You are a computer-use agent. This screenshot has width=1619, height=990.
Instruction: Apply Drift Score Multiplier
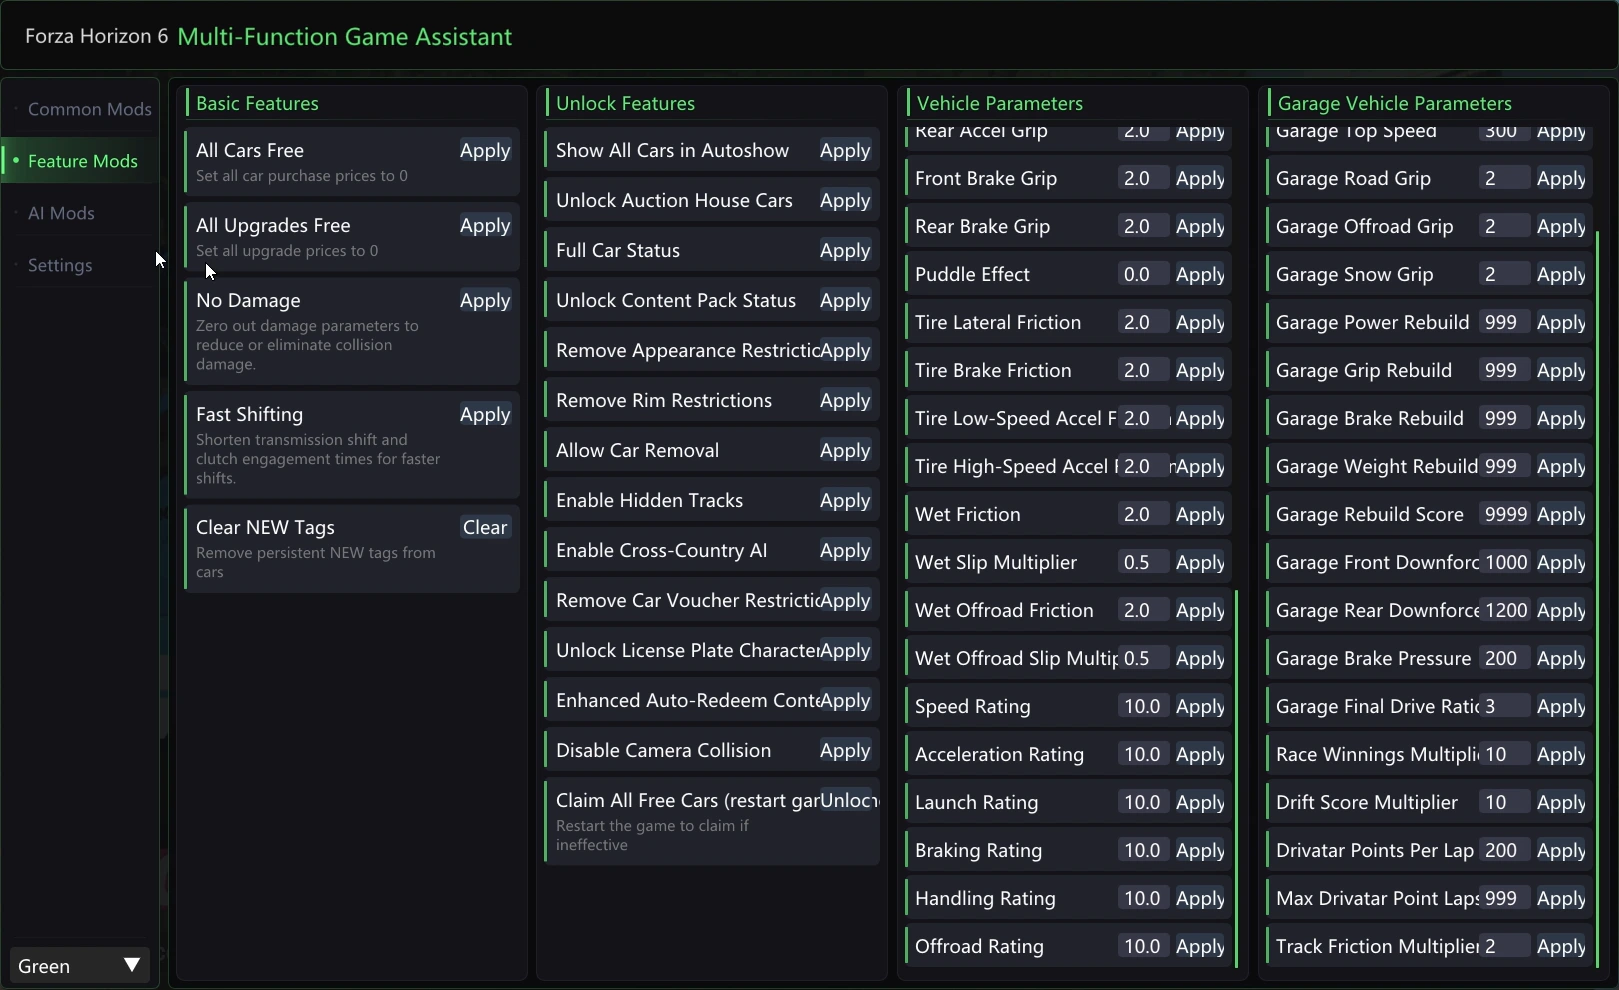pyautogui.click(x=1561, y=802)
